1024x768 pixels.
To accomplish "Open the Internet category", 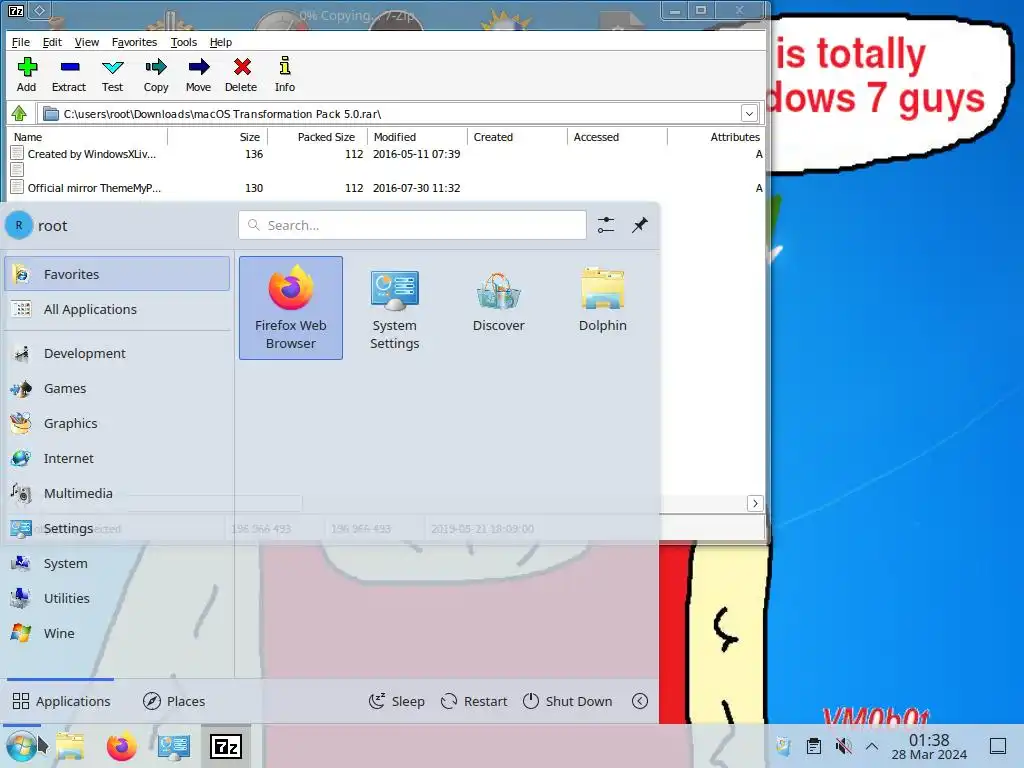I will [x=118, y=458].
